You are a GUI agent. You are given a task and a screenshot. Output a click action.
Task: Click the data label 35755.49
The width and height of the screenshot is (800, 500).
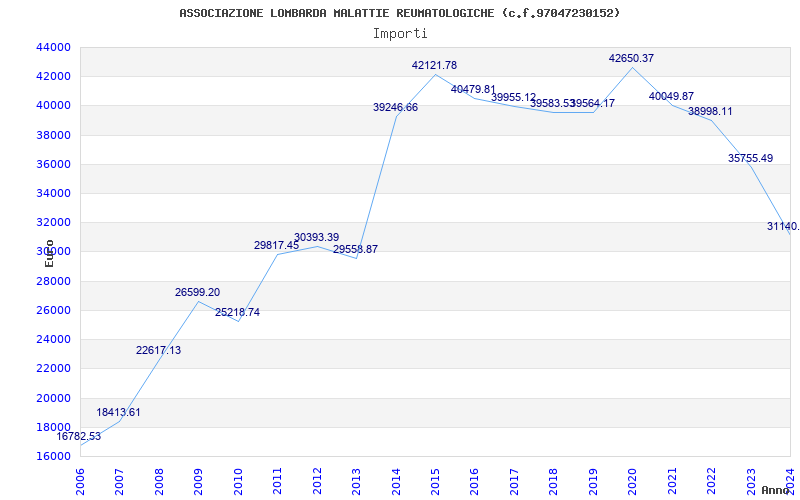(x=751, y=158)
